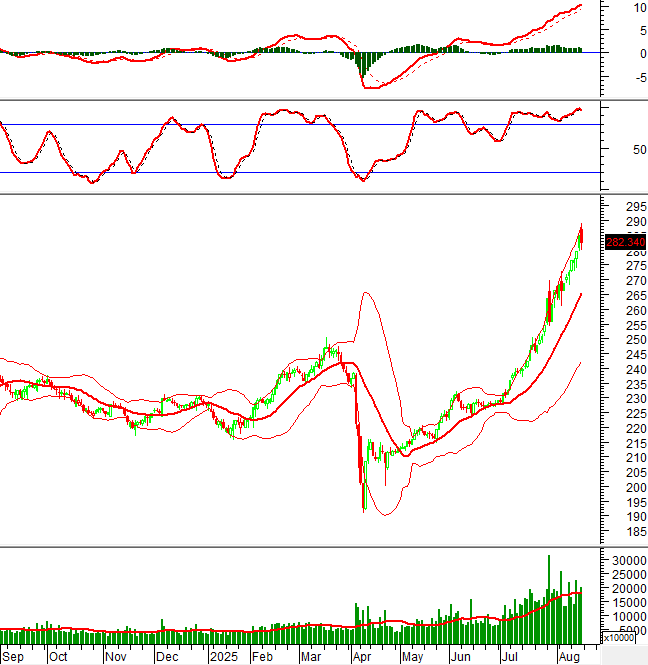The width and height of the screenshot is (648, 665).
Task: Click the current price label 282.340
Action: pos(625,241)
